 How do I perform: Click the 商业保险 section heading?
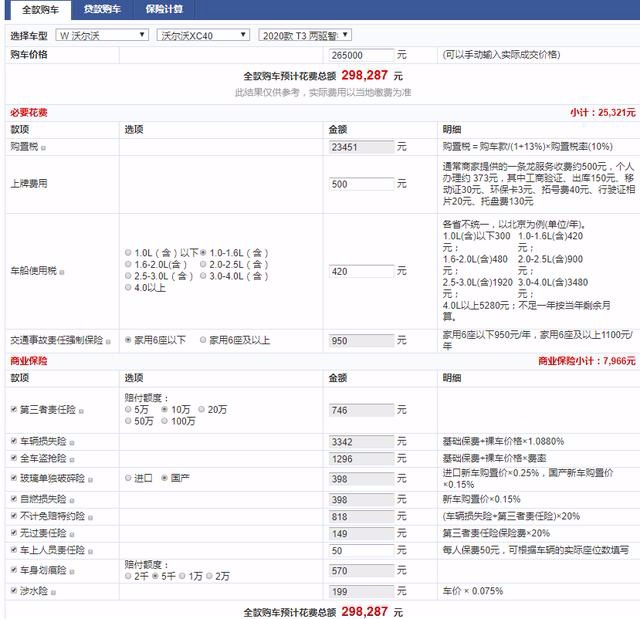(x=29, y=361)
